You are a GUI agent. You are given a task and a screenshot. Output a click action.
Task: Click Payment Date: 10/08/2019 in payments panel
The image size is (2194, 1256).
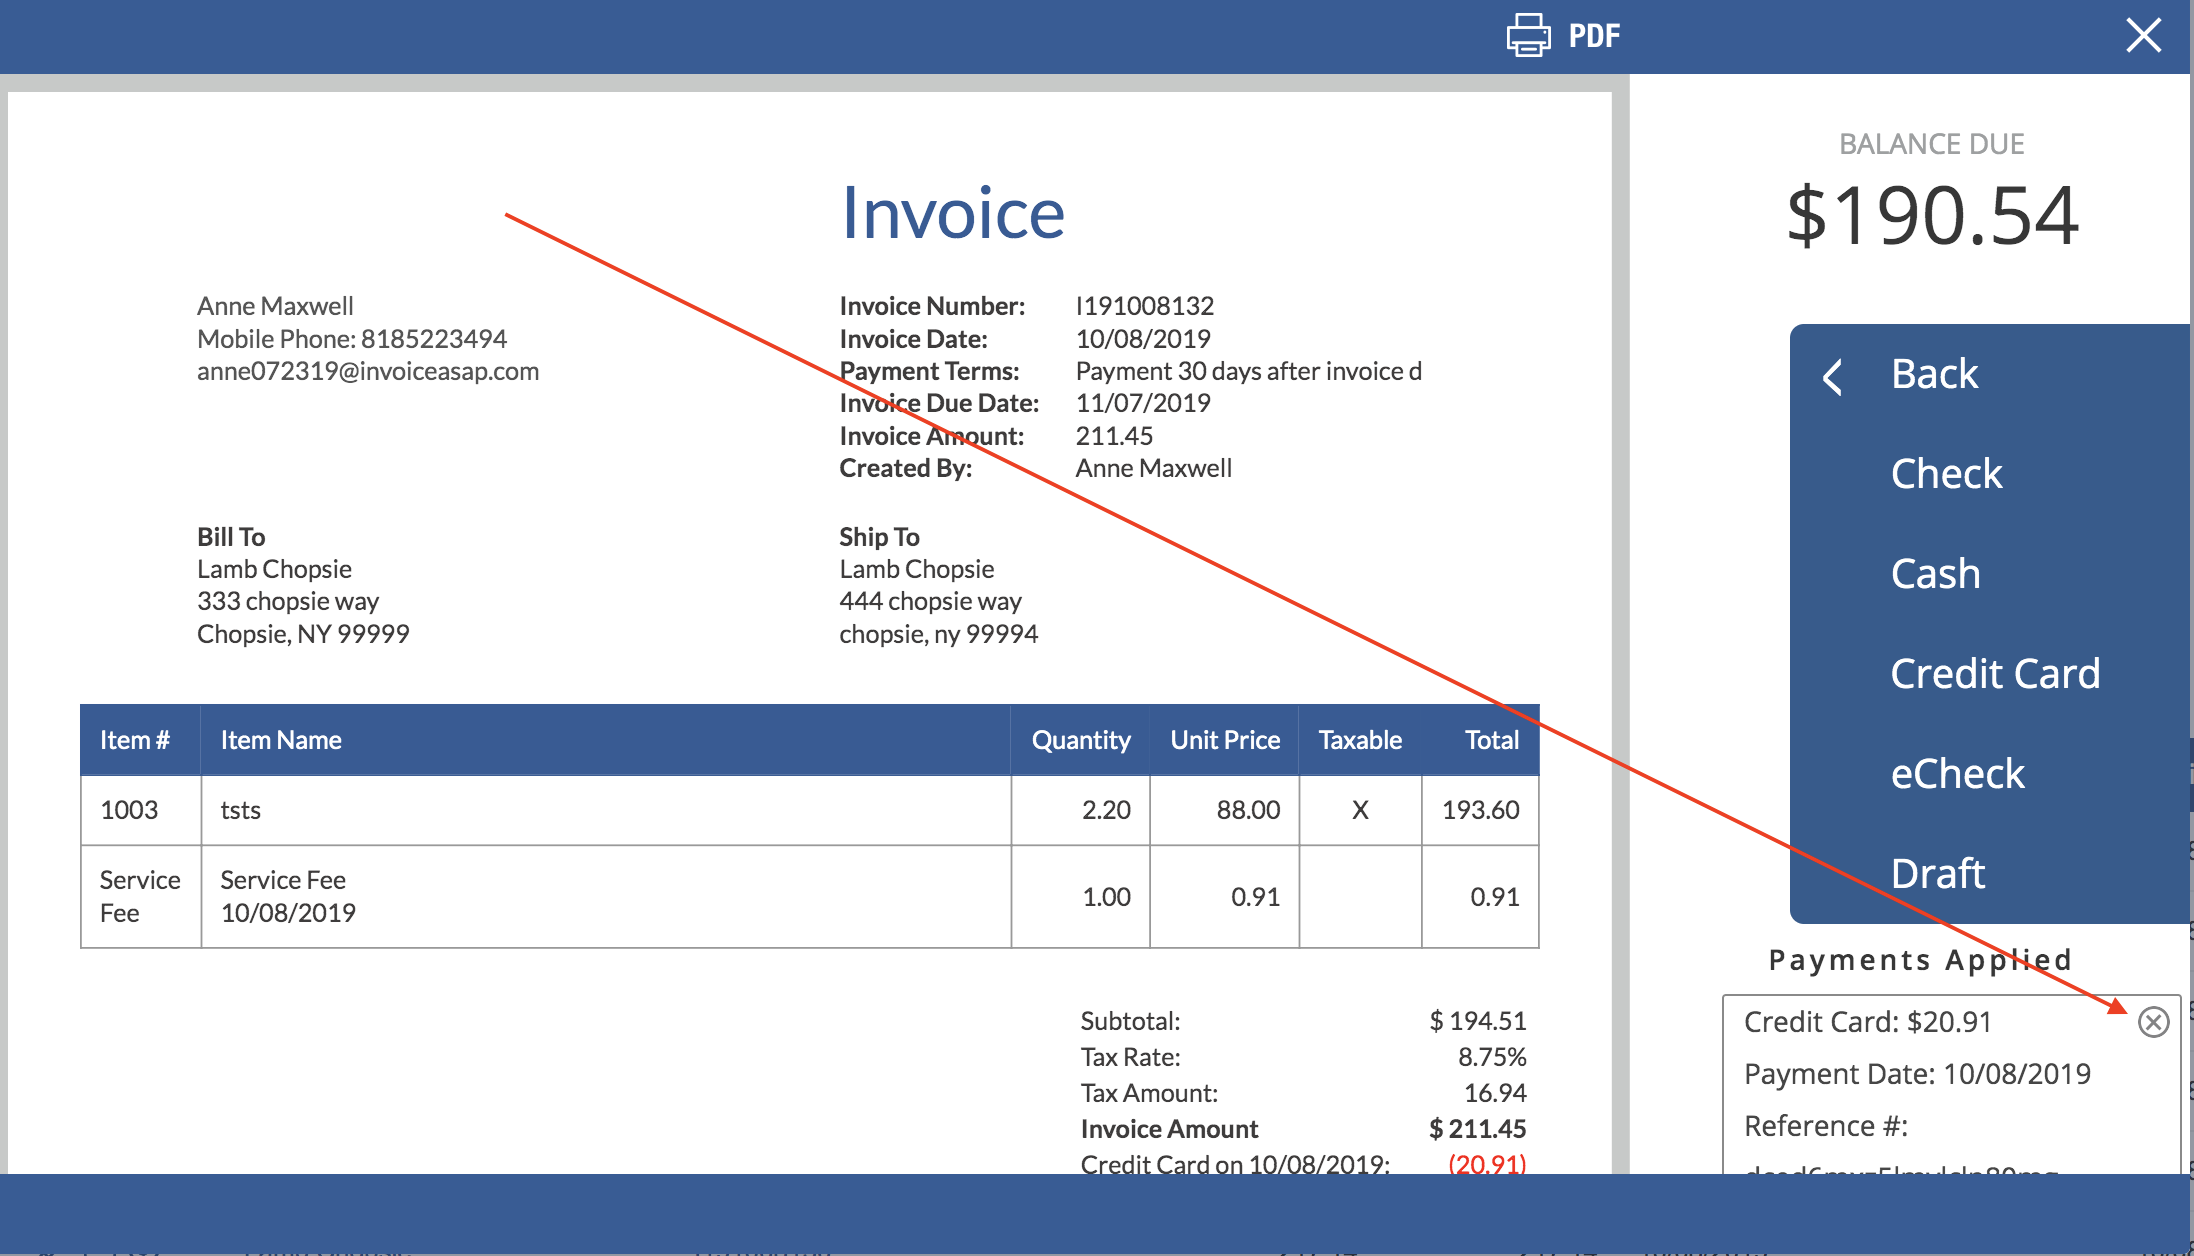tap(1917, 1074)
